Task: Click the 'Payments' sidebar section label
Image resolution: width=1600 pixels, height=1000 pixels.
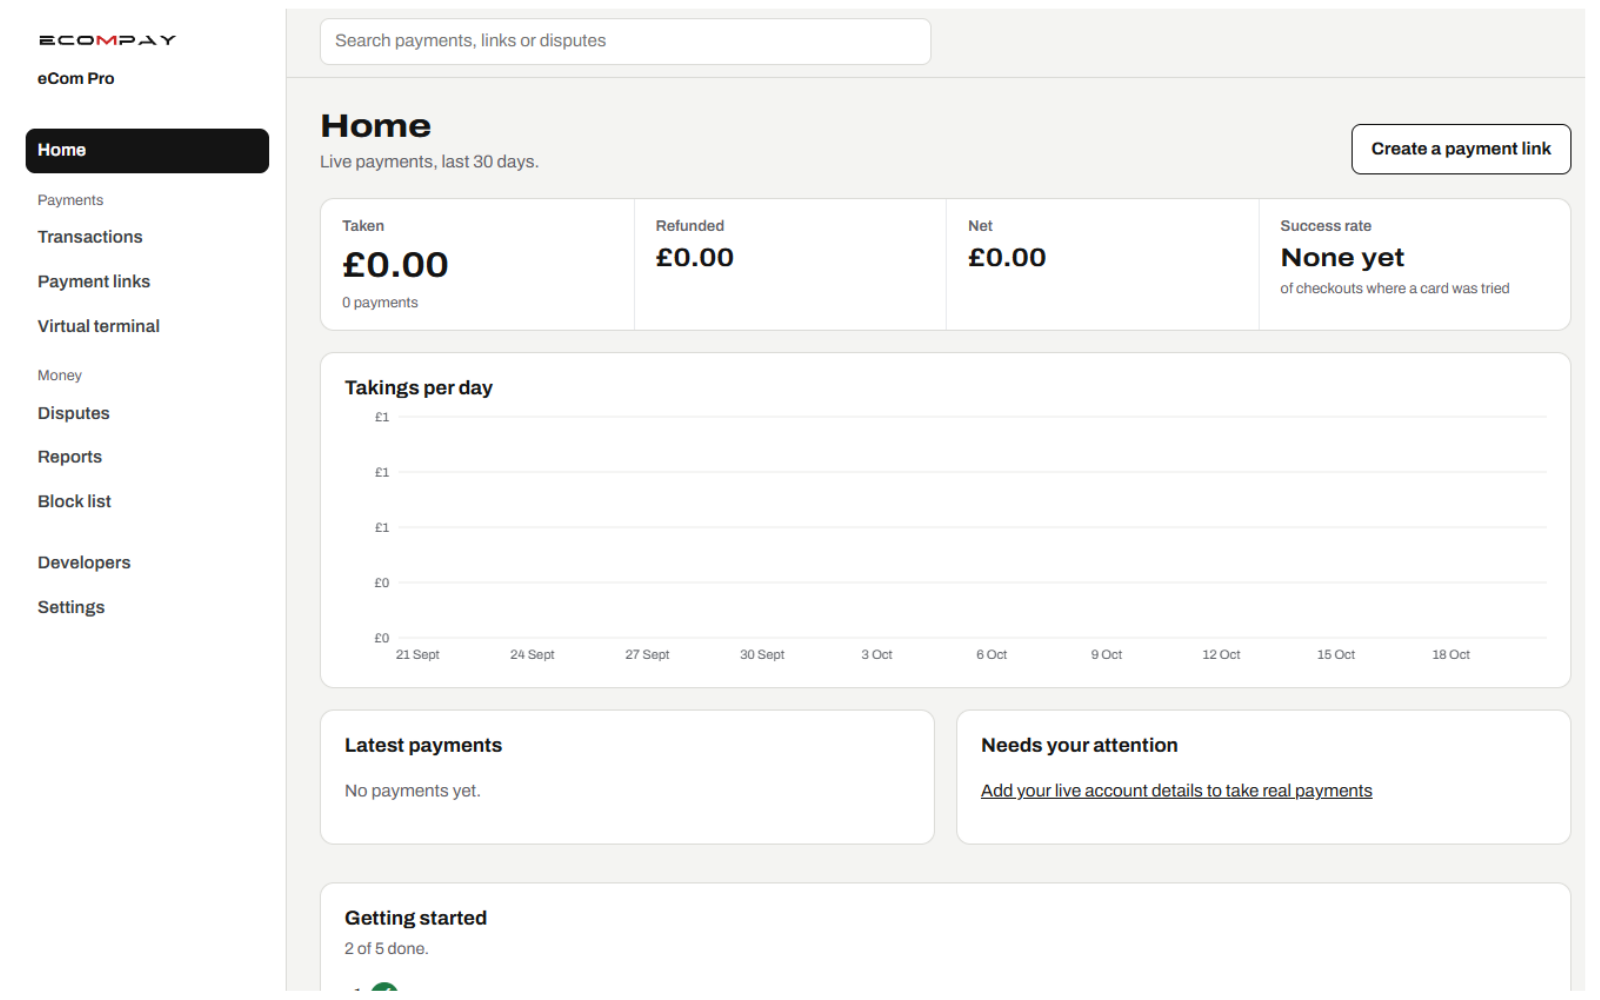Action: [71, 200]
